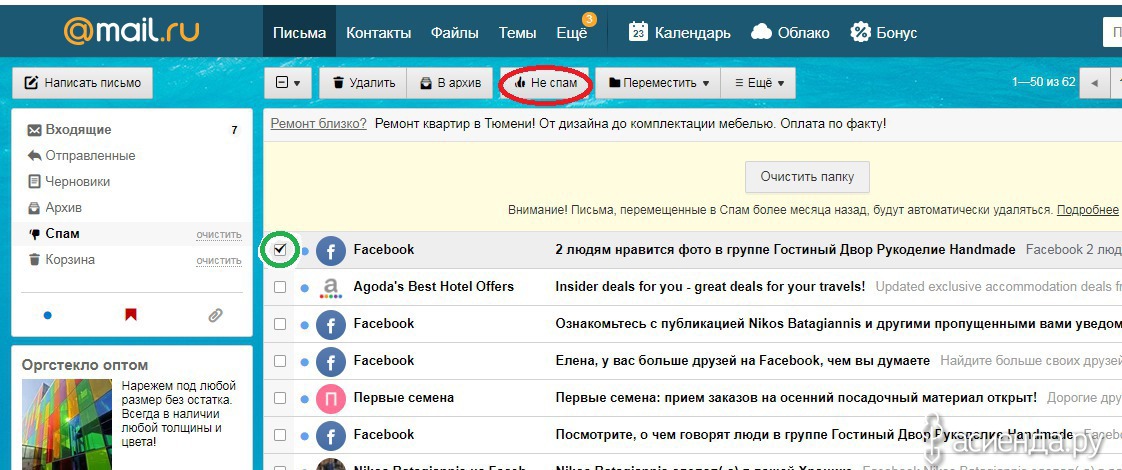Open the Облако cloud icon
This screenshot has width=1122, height=470.
761,32
